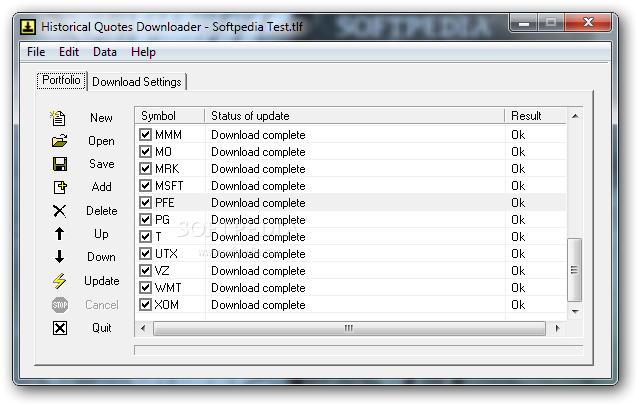639x406 pixels.
Task: Click Download complete status for XOM
Action: [258, 305]
